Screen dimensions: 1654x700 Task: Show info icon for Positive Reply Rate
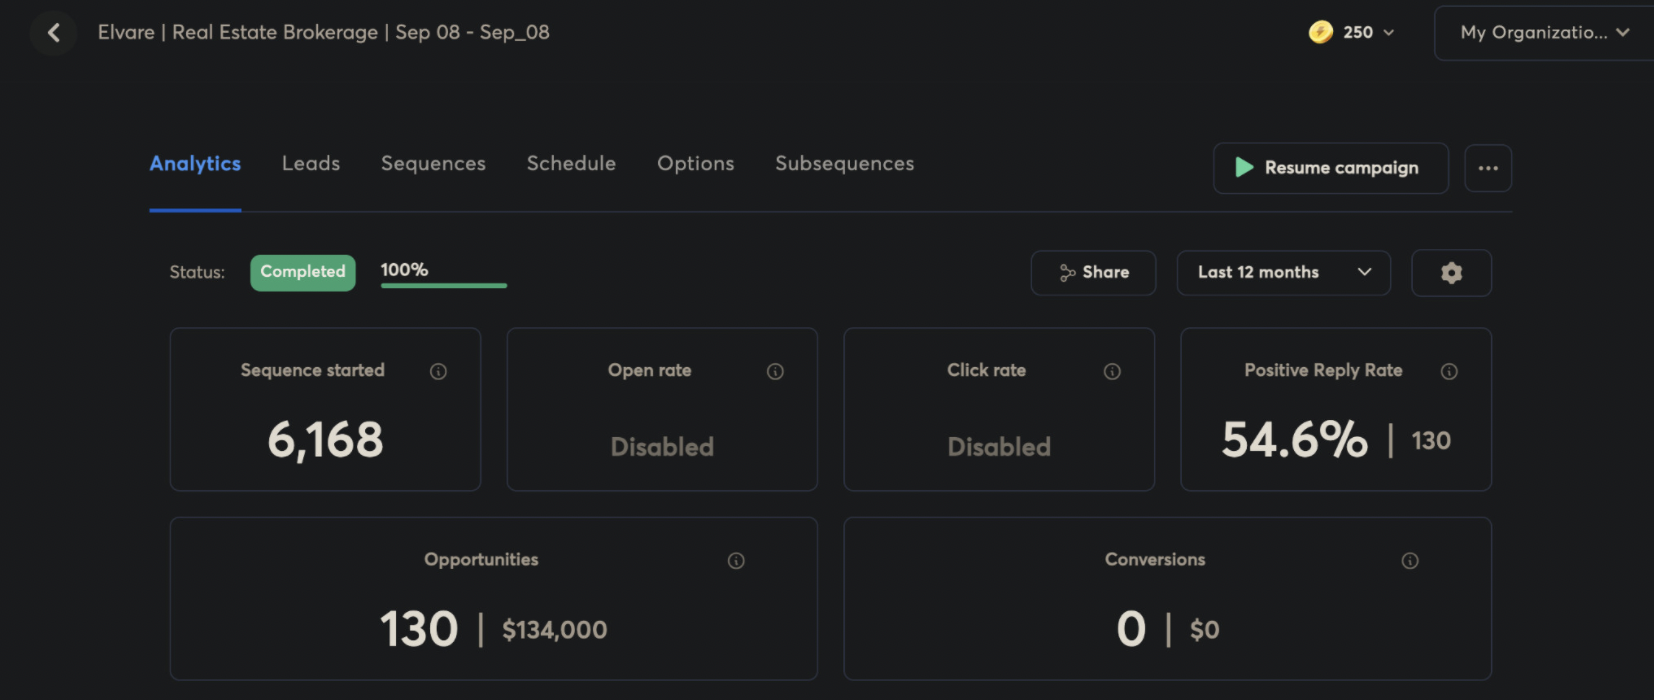[x=1449, y=372]
